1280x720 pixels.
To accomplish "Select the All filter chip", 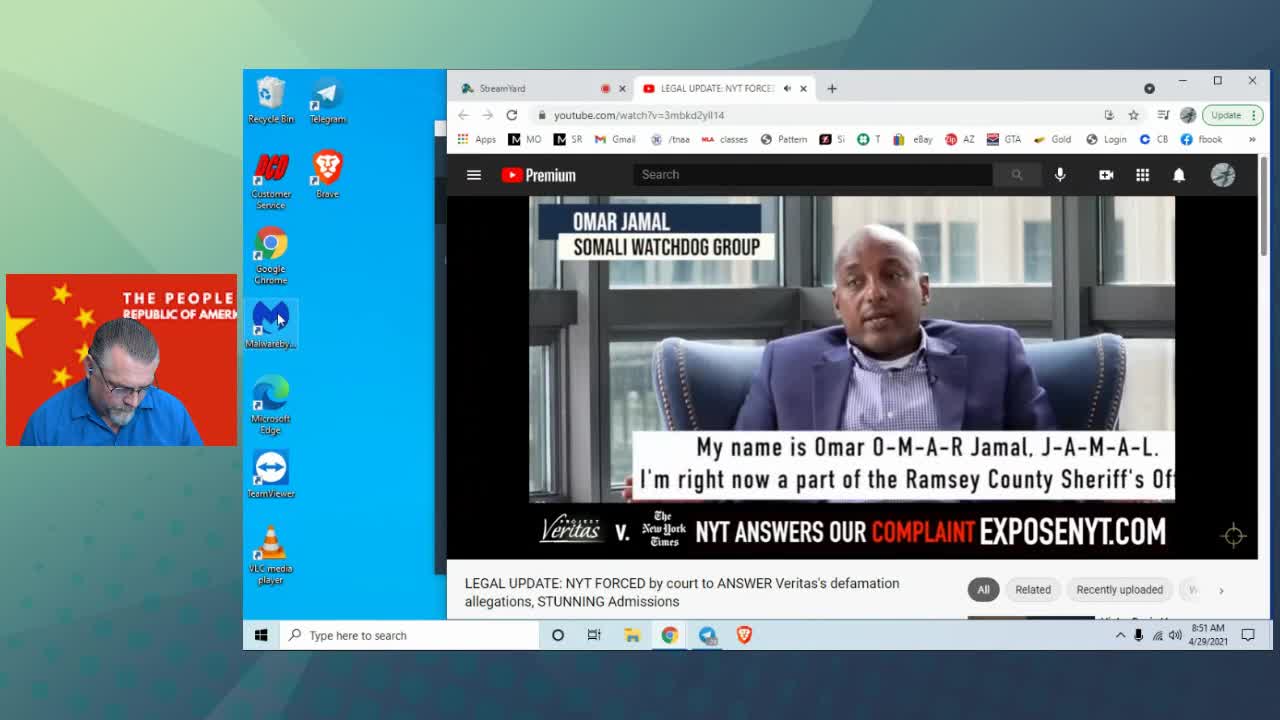I will tap(983, 590).
